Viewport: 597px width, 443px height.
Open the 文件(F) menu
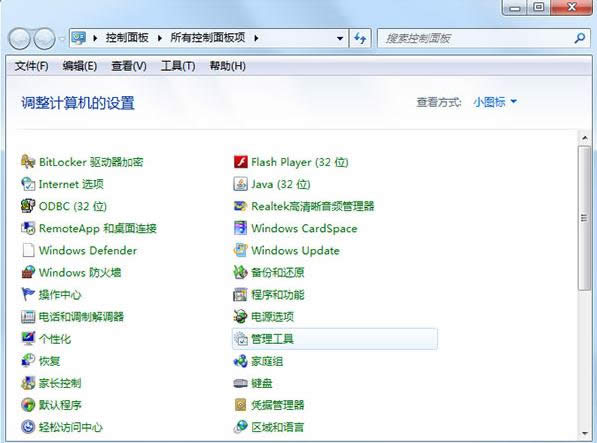coord(32,66)
